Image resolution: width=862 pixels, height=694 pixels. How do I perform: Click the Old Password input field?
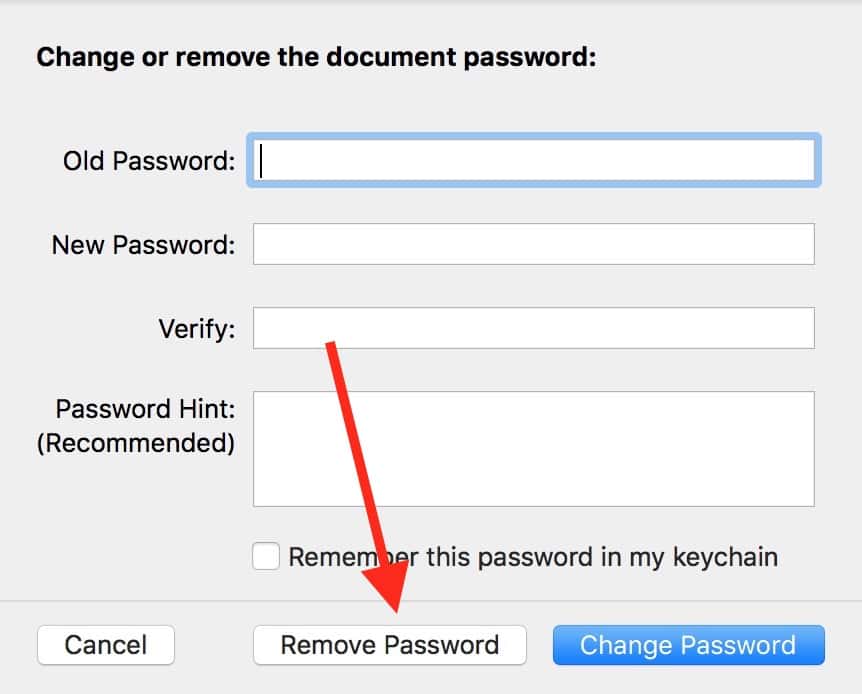pyautogui.click(x=533, y=160)
